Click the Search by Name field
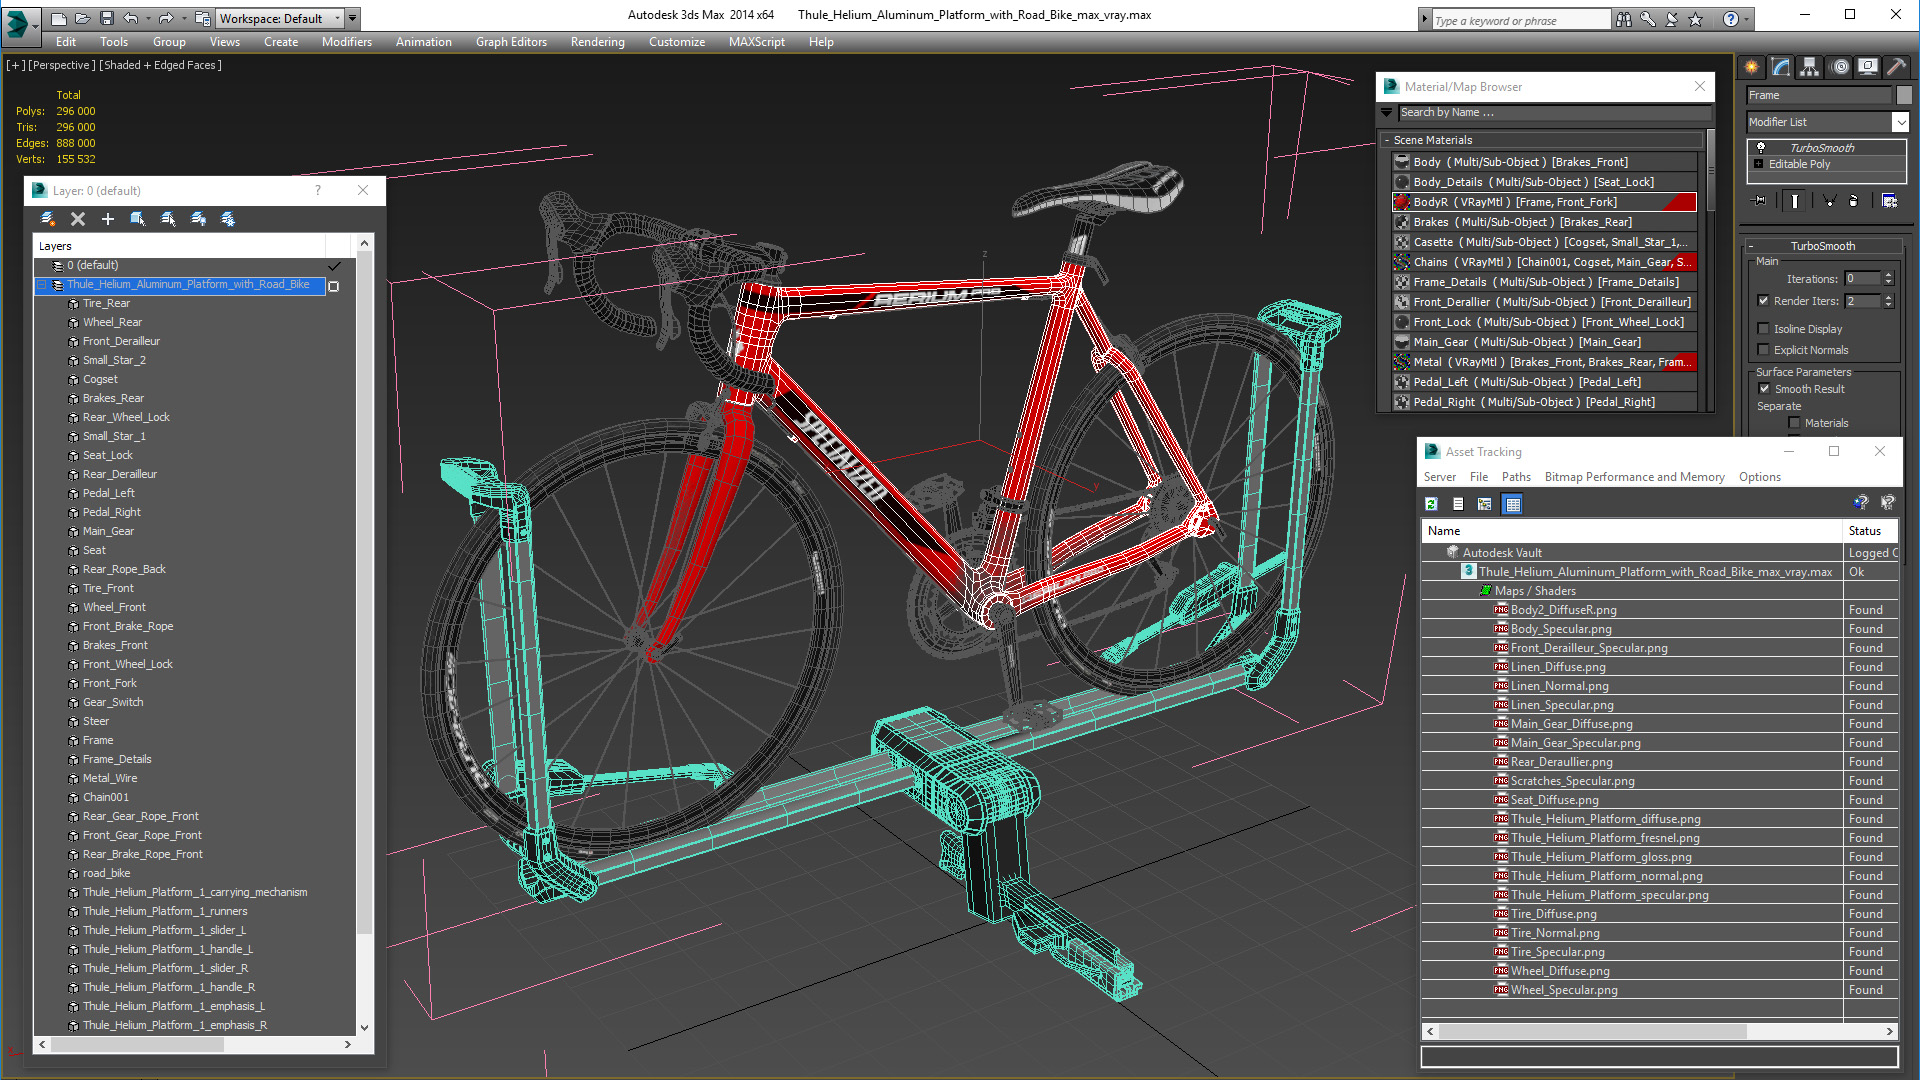Screen dimensions: 1920x1080 (x=1550, y=113)
